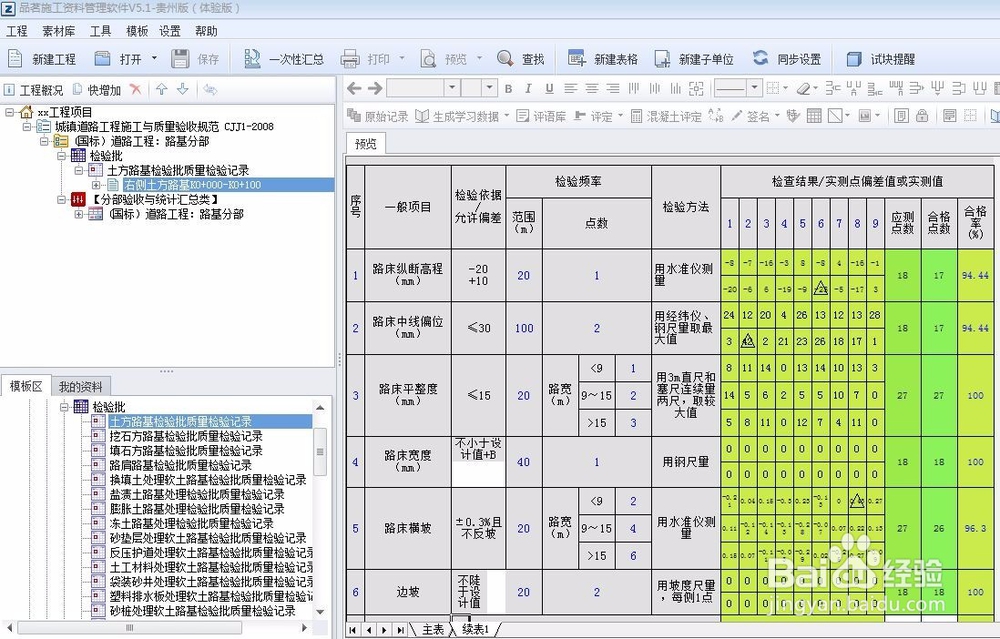Click the 签名 signature pen icon
The width and height of the screenshot is (1000, 639).
[x=737, y=115]
